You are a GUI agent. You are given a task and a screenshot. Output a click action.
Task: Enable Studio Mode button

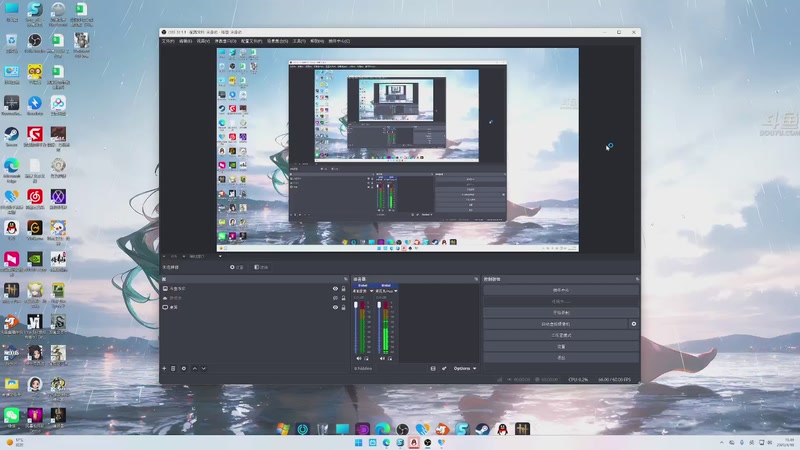[561, 335]
